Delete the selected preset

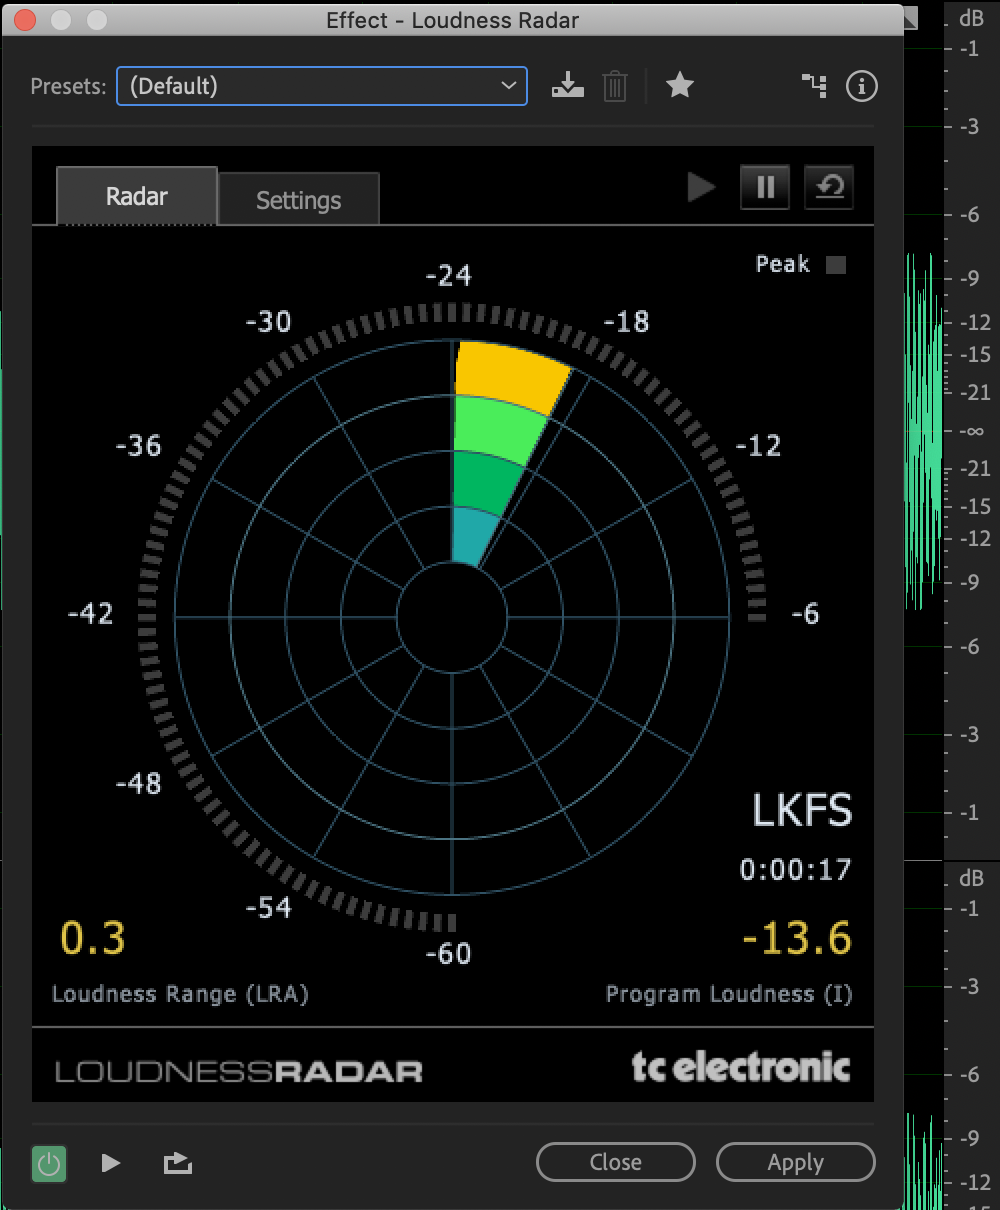[x=615, y=86]
